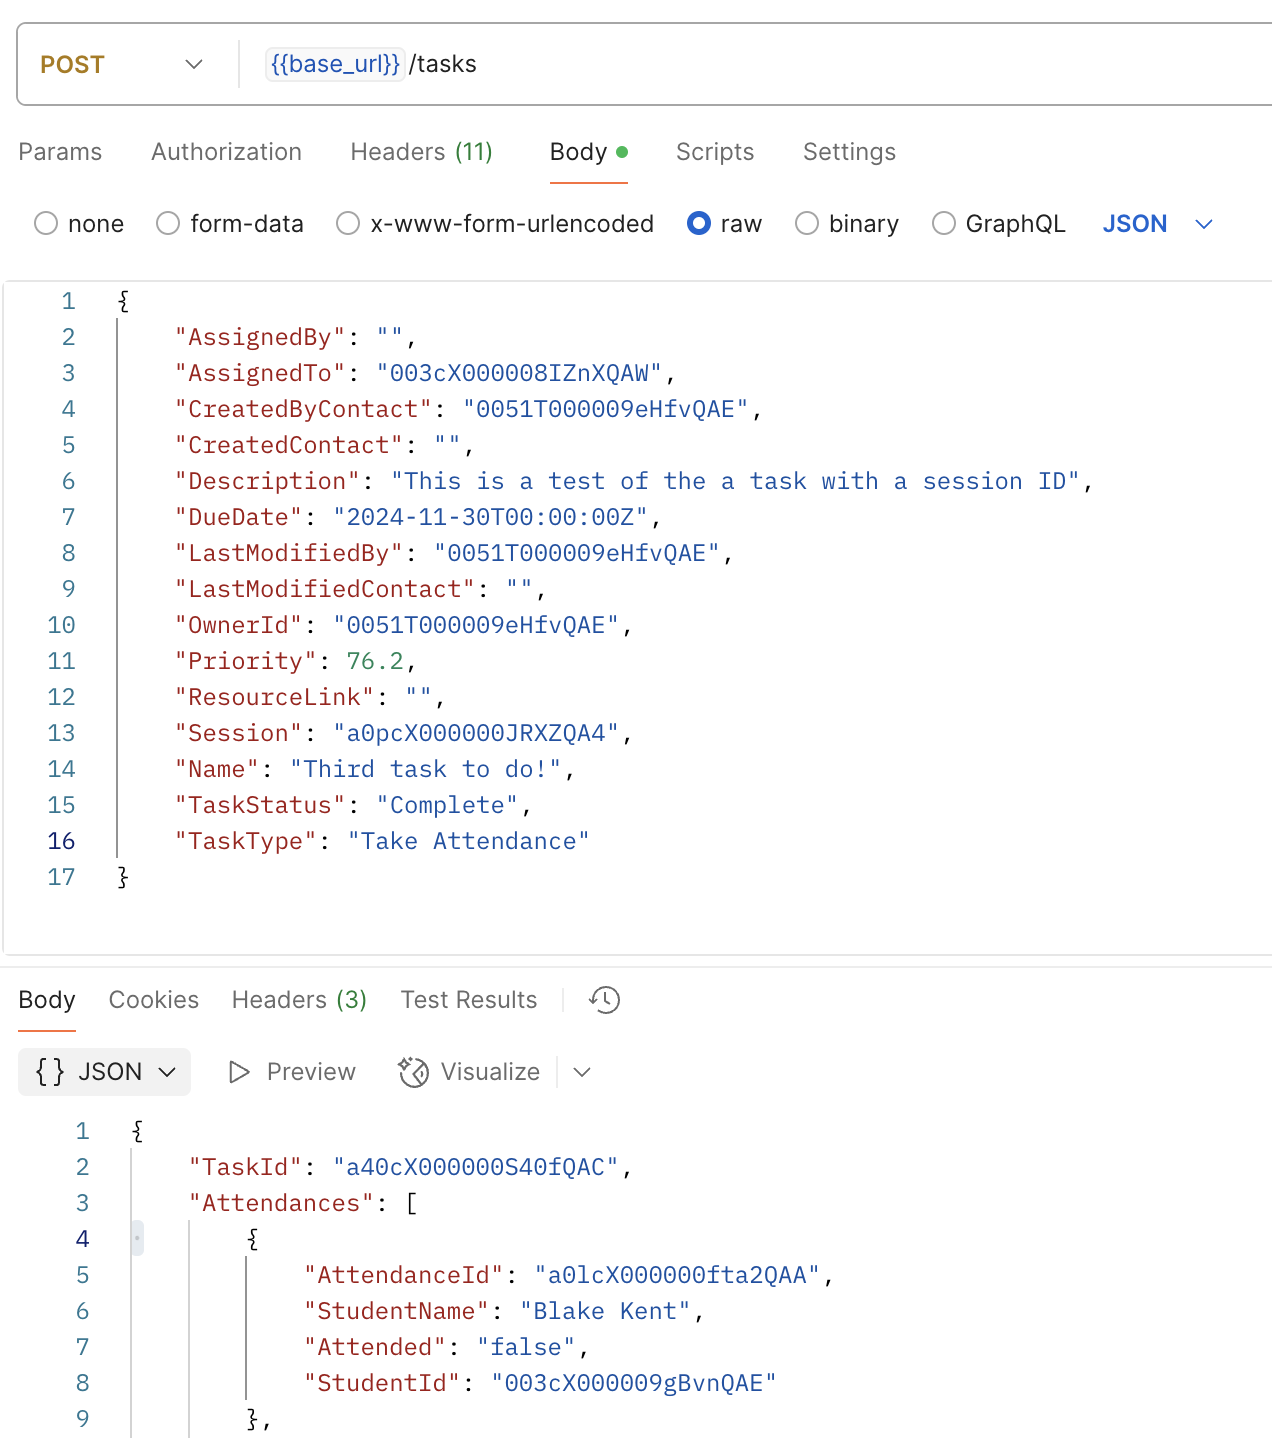The height and width of the screenshot is (1438, 1272).
Task: Open the response history clock icon
Action: pyautogui.click(x=604, y=1000)
